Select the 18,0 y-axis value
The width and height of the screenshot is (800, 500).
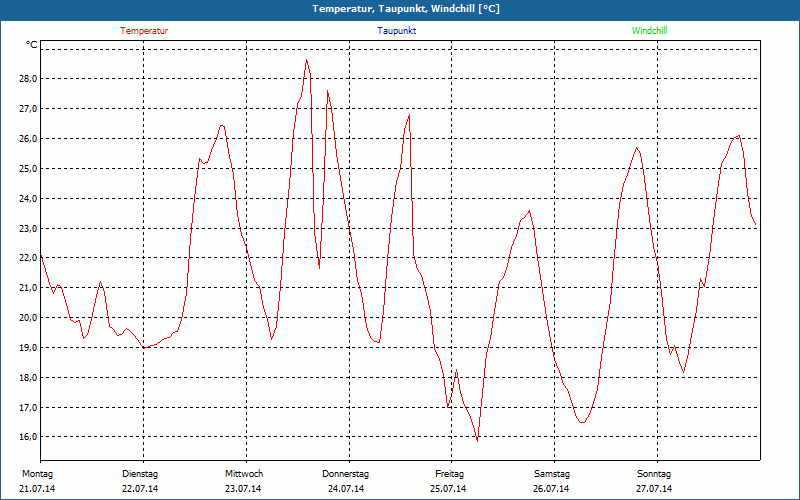28,378
